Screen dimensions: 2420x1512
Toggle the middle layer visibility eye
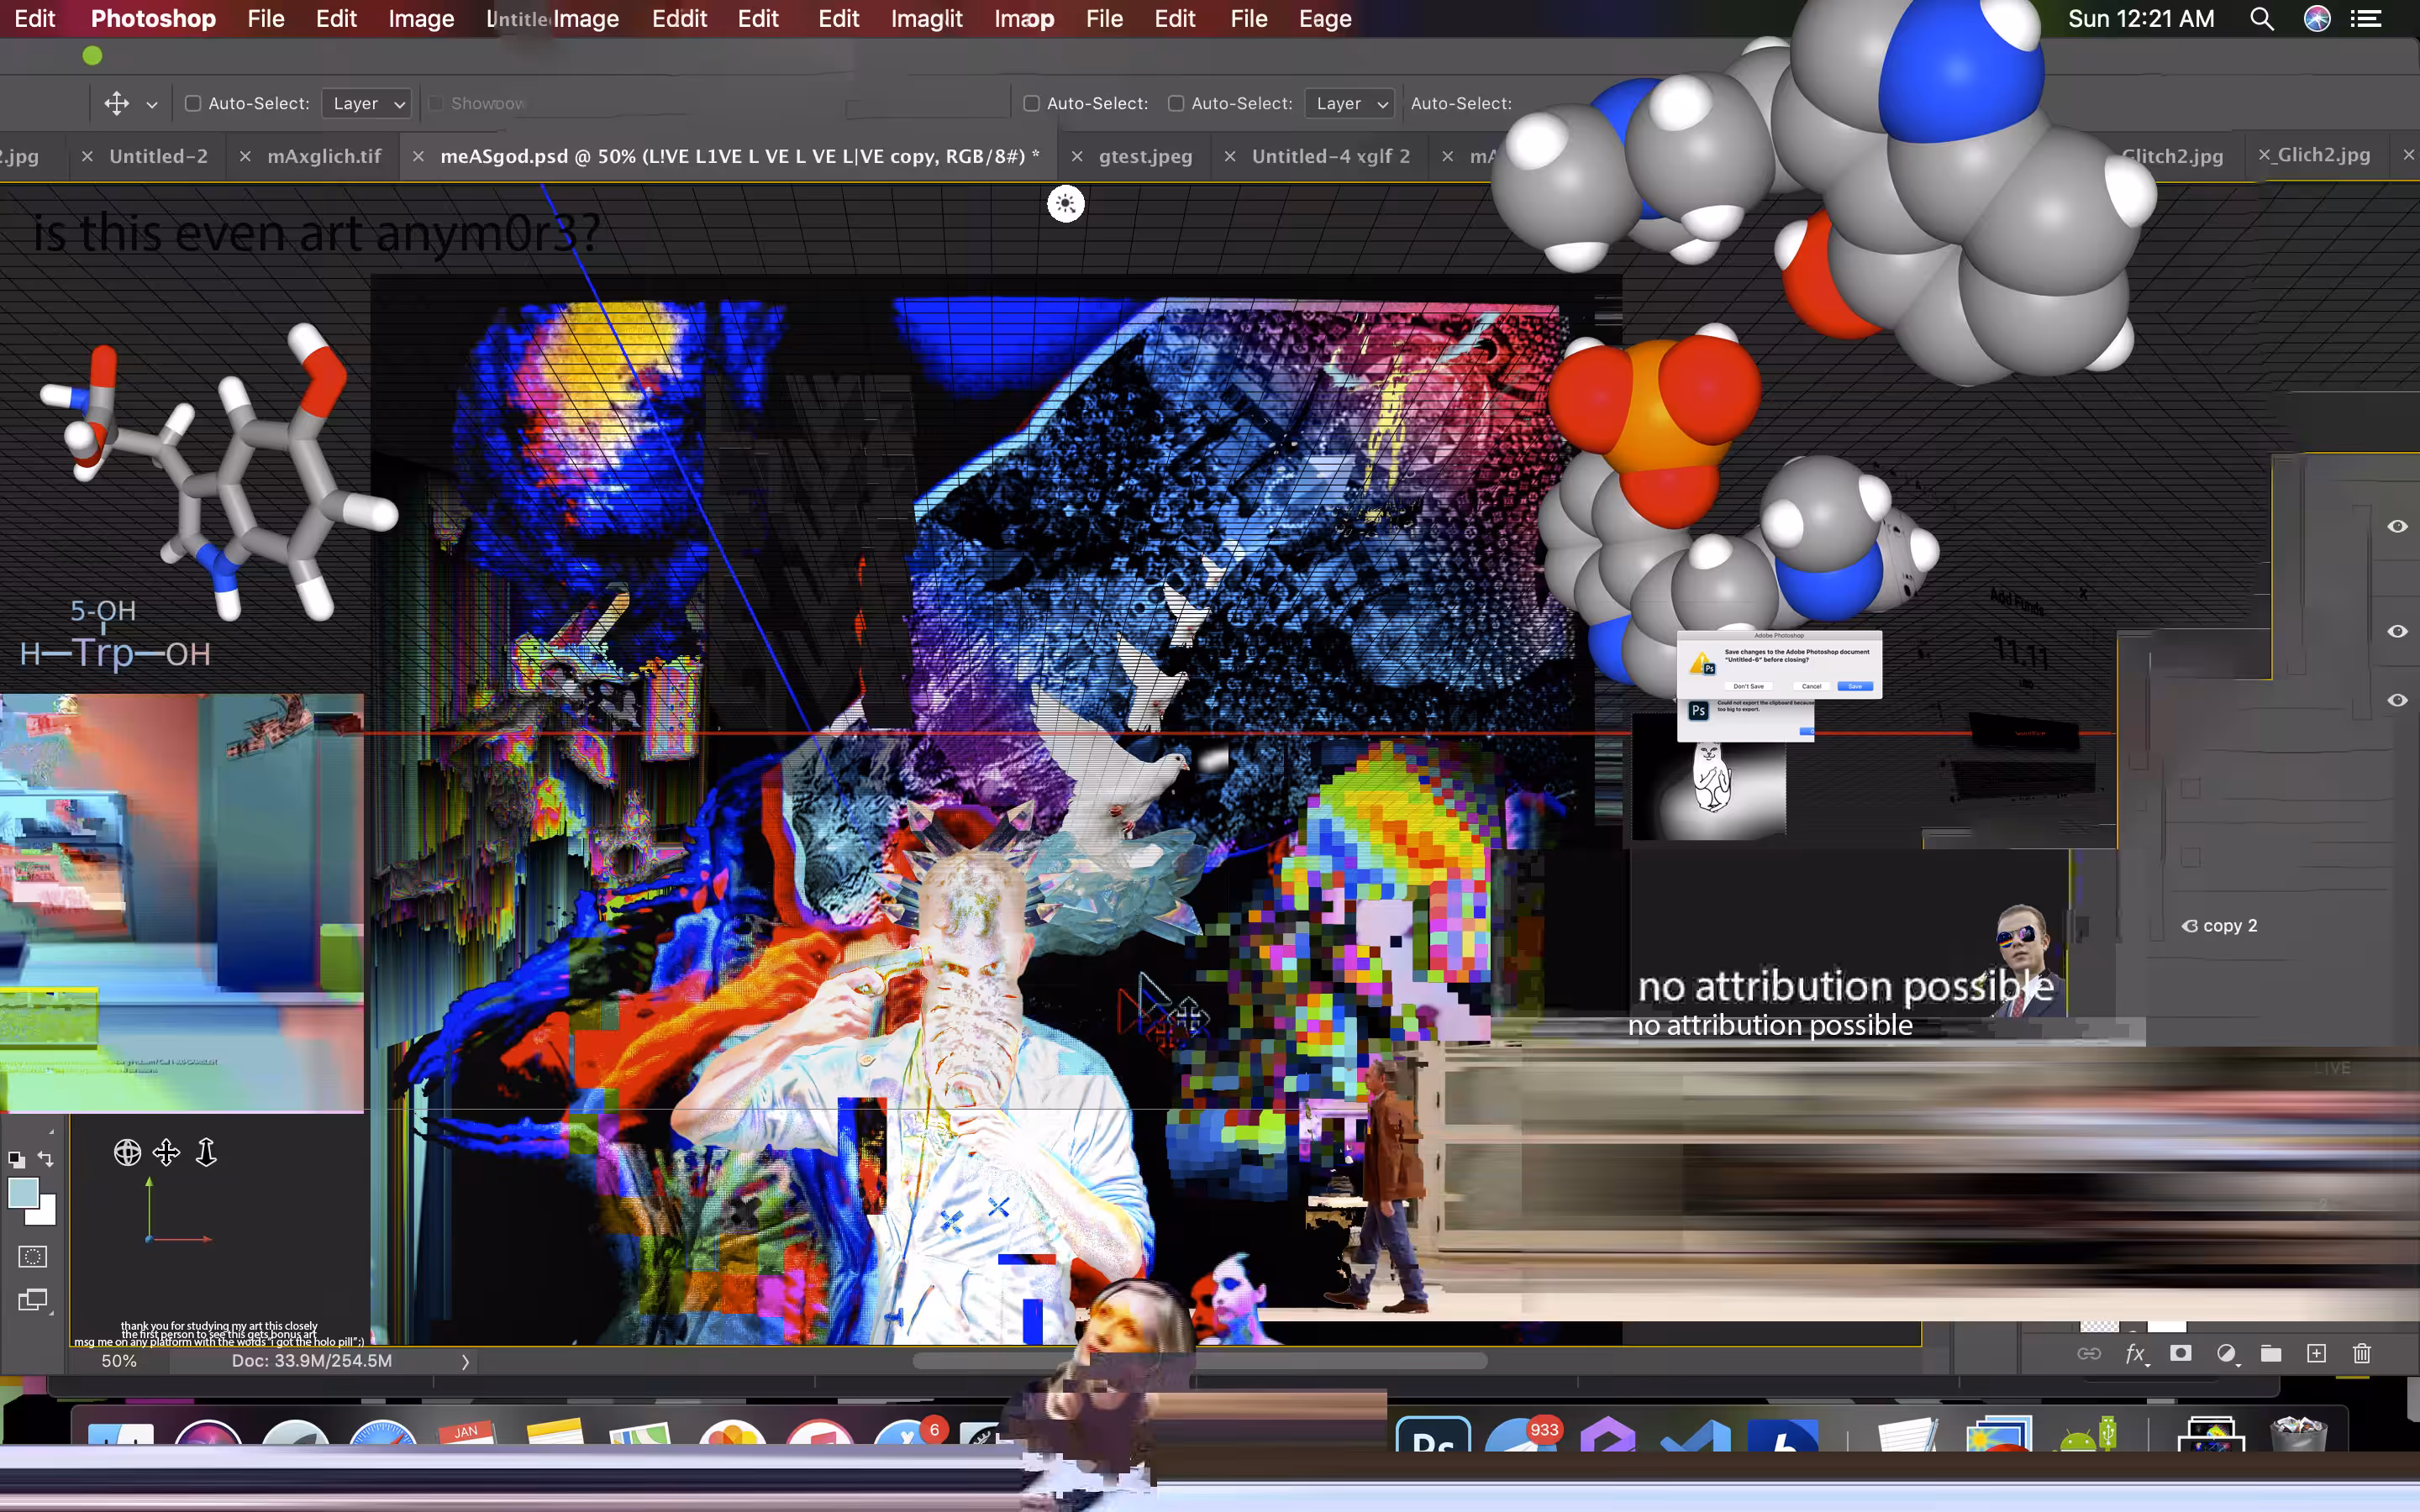[x=2397, y=631]
